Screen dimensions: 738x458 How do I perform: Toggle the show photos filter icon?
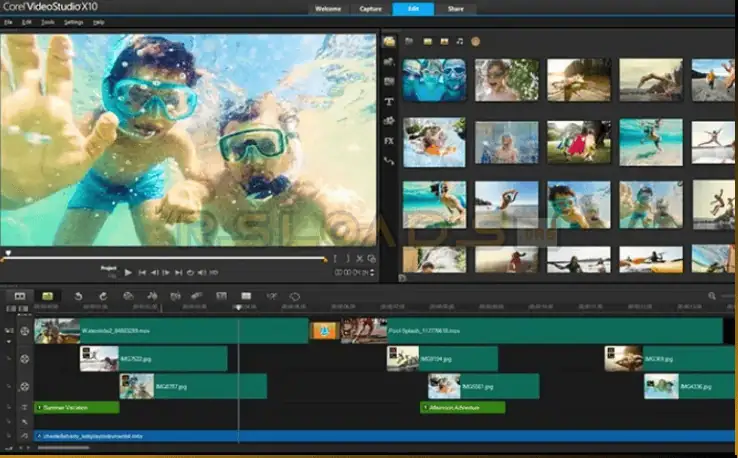444,41
